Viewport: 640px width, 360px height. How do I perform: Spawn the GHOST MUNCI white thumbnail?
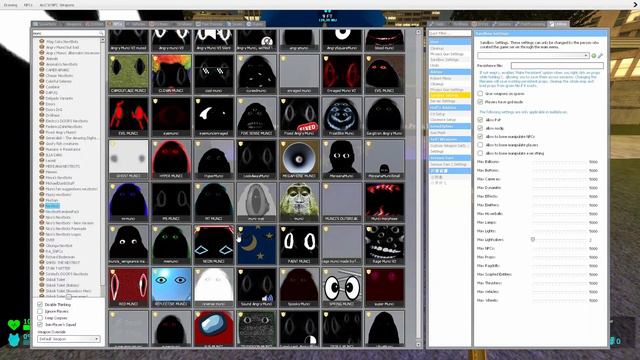click(129, 160)
